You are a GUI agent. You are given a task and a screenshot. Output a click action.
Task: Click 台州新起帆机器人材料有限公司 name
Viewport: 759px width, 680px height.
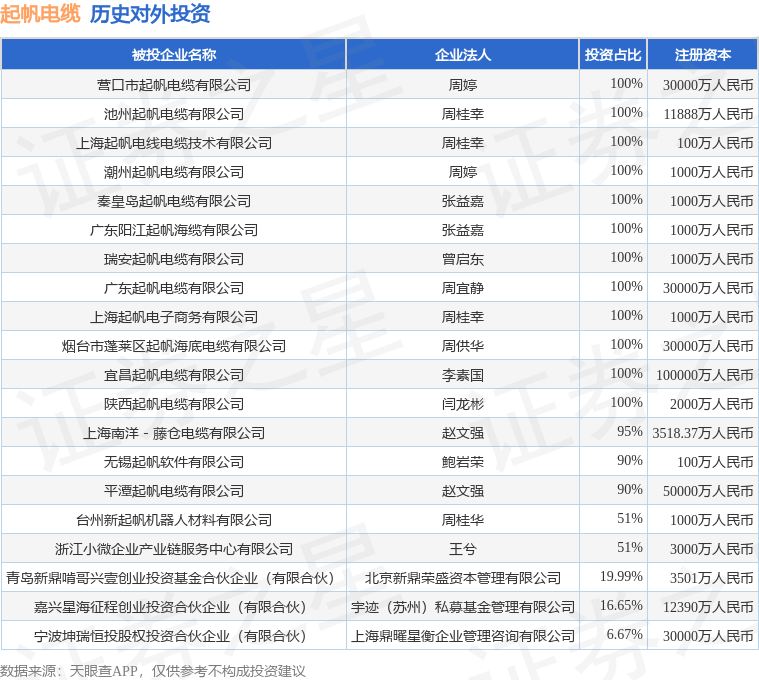[x=174, y=520]
